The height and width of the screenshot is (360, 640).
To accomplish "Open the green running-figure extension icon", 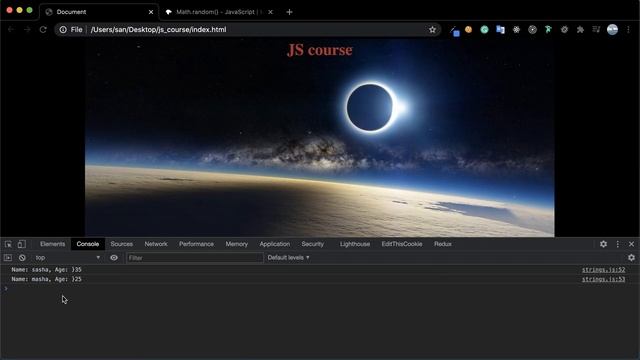I will (x=548, y=29).
